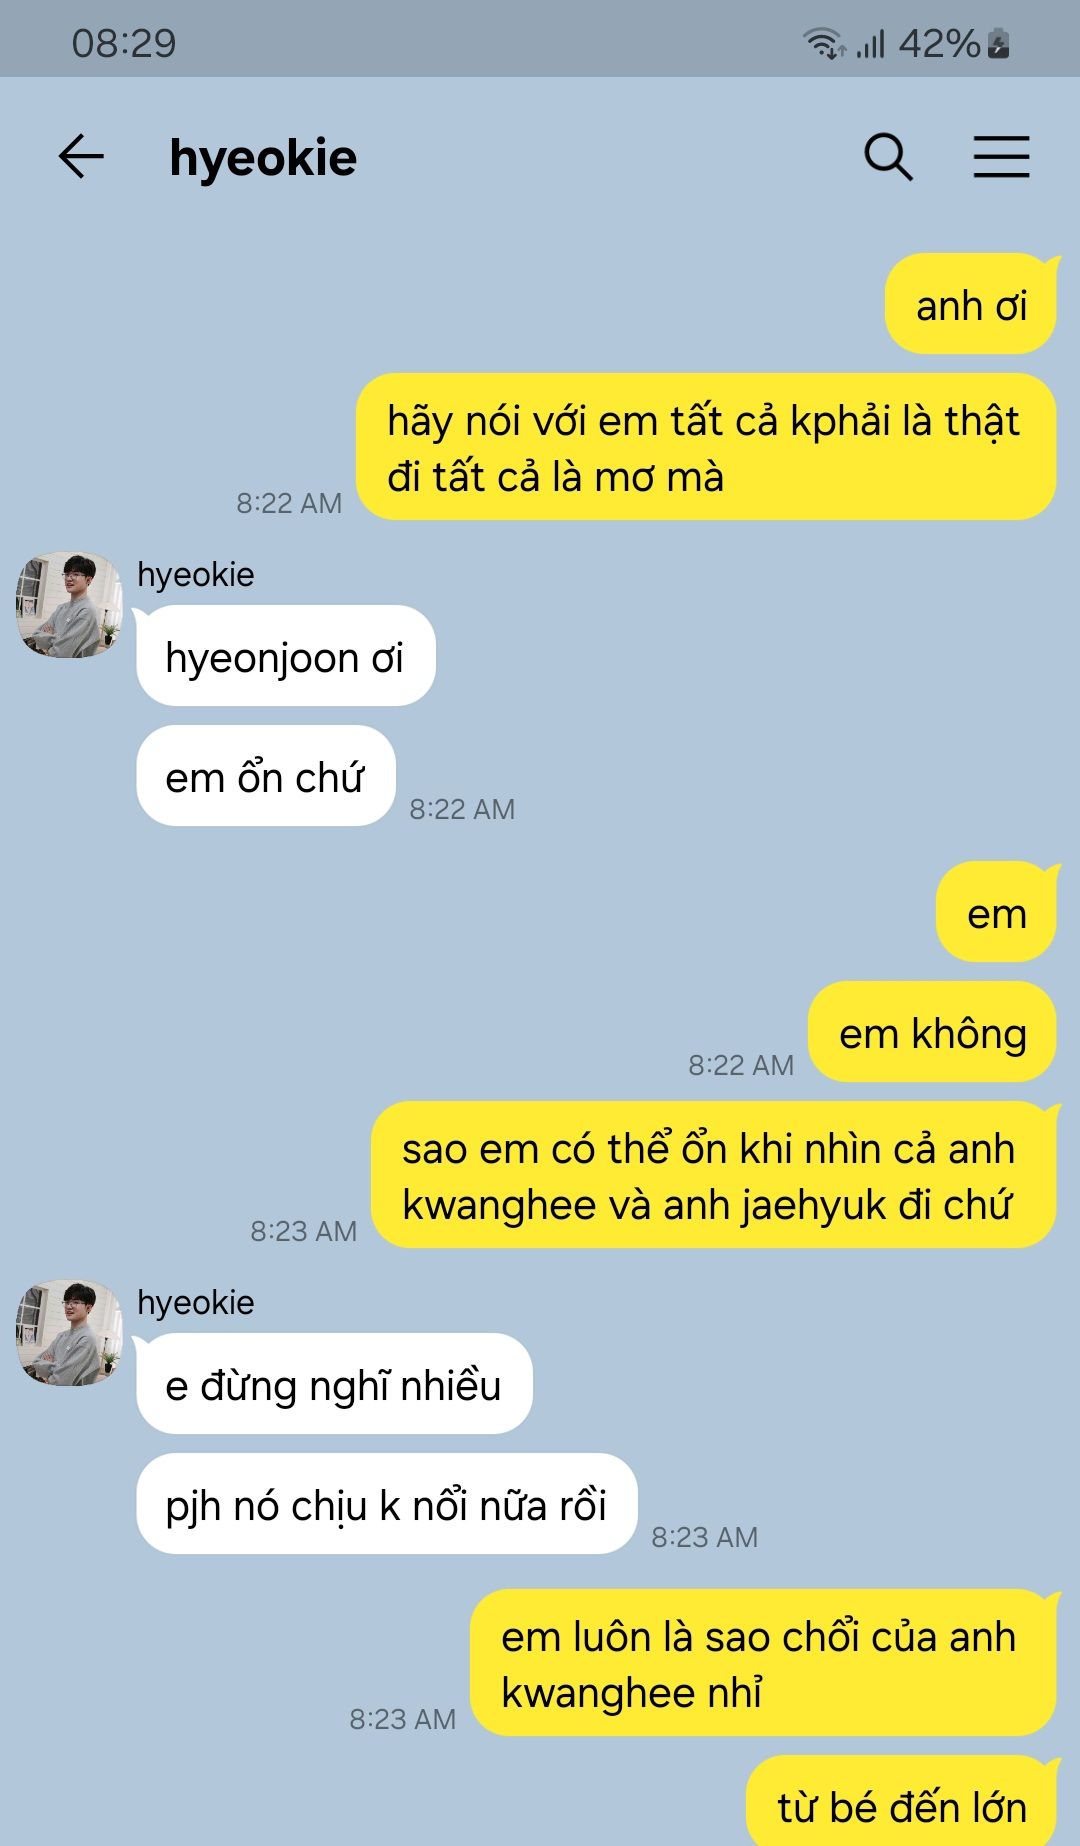The width and height of the screenshot is (1080, 1846).
Task: Select the 'em ổn chứ' message bubble
Action: tap(265, 776)
